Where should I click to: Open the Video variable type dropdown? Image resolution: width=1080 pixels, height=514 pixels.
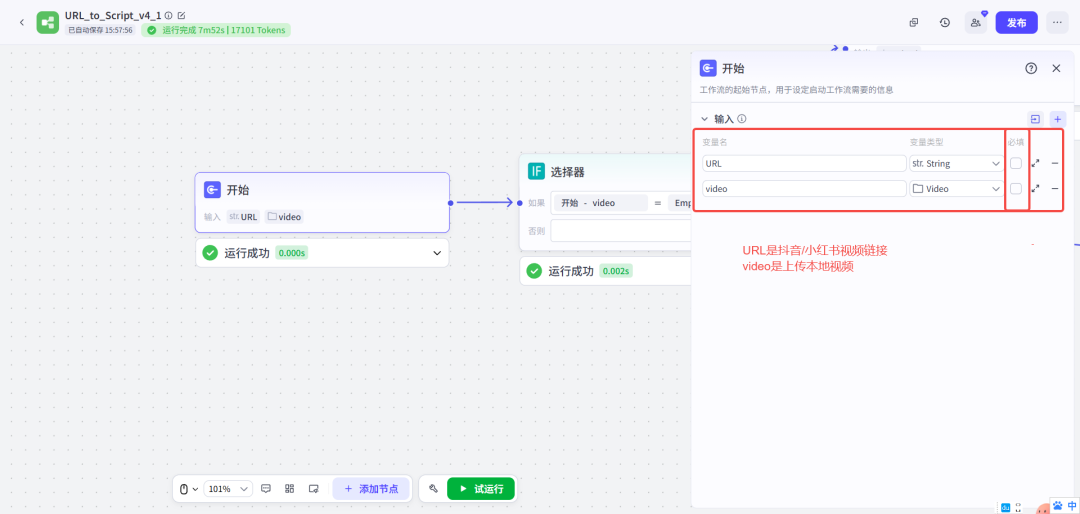957,188
